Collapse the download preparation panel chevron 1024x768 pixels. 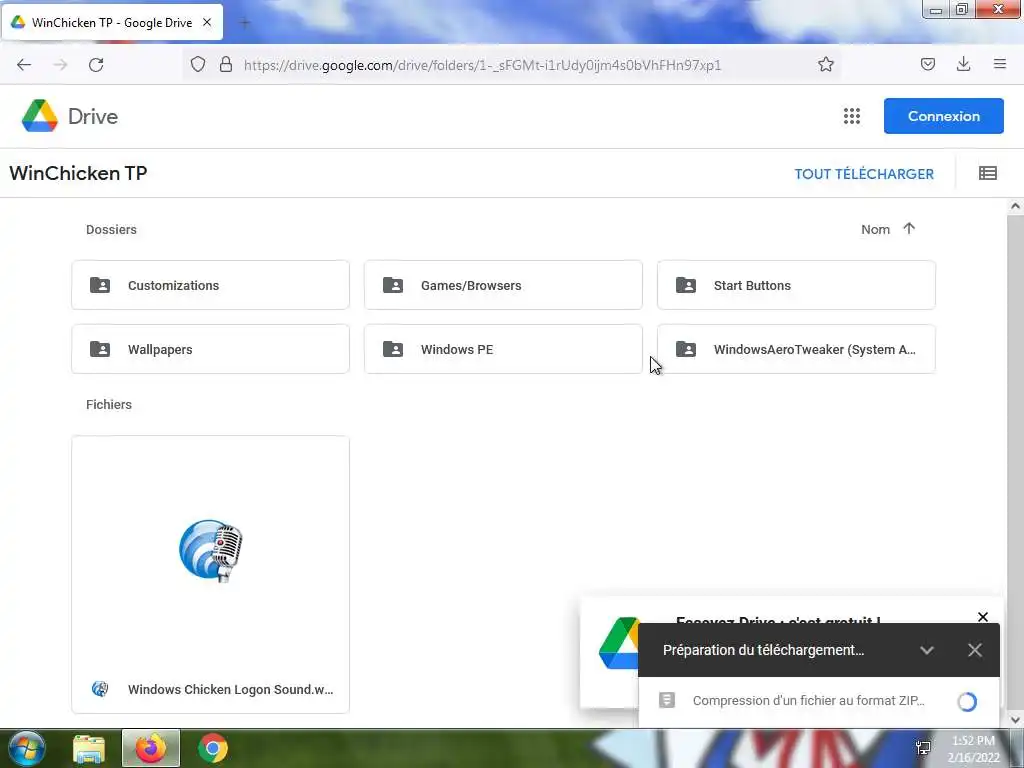pos(927,650)
